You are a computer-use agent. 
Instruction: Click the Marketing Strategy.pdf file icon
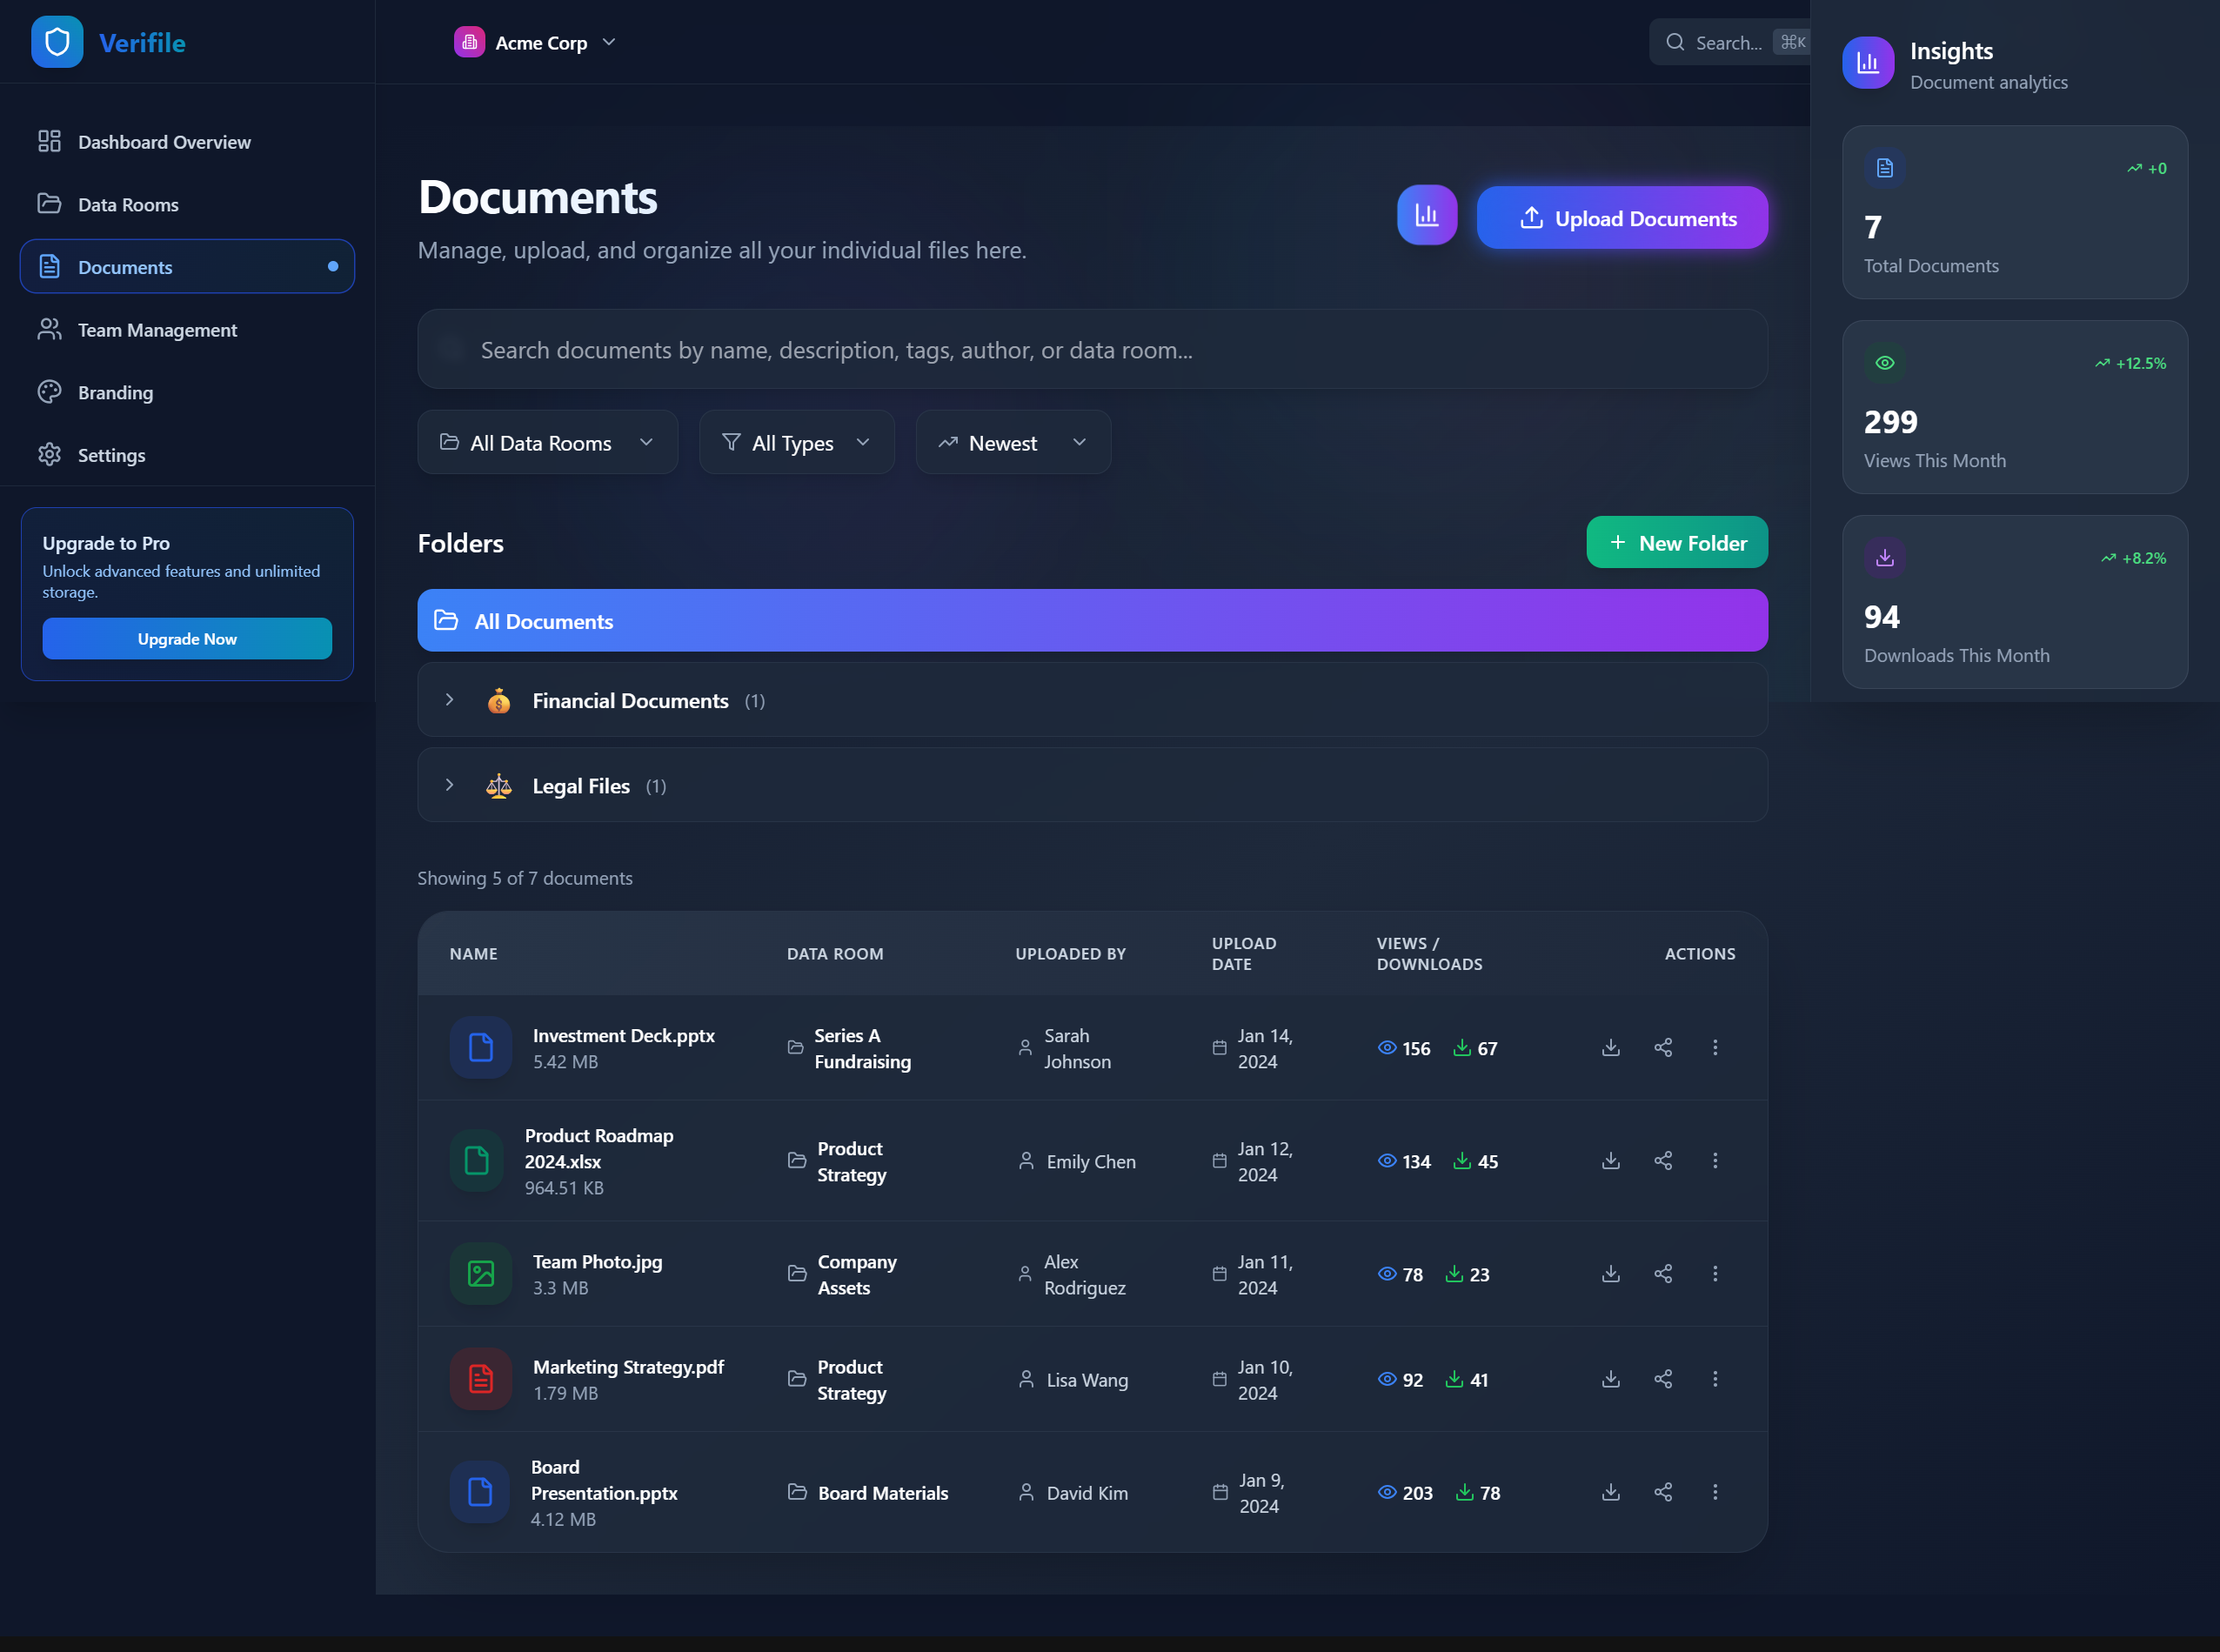click(480, 1378)
